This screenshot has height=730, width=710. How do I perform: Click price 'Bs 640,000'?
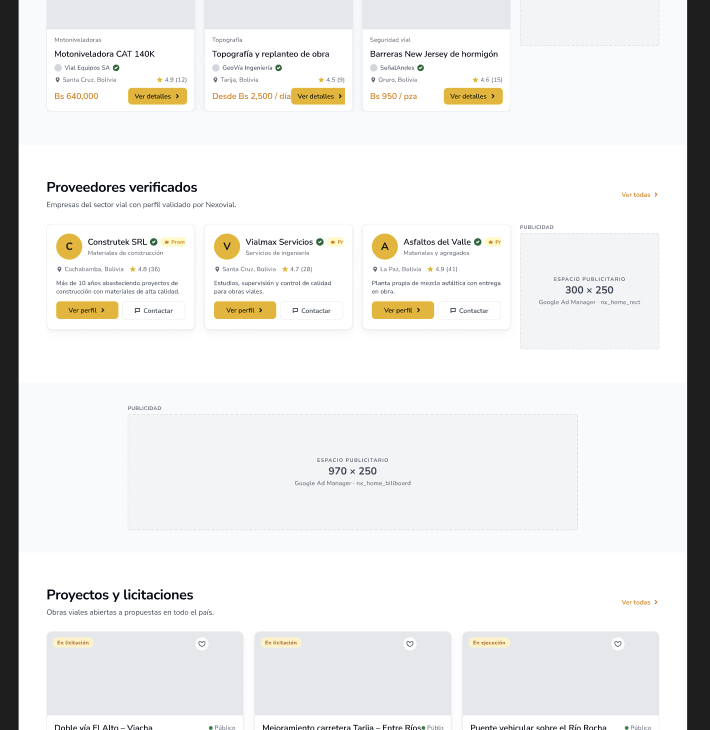pos(76,96)
